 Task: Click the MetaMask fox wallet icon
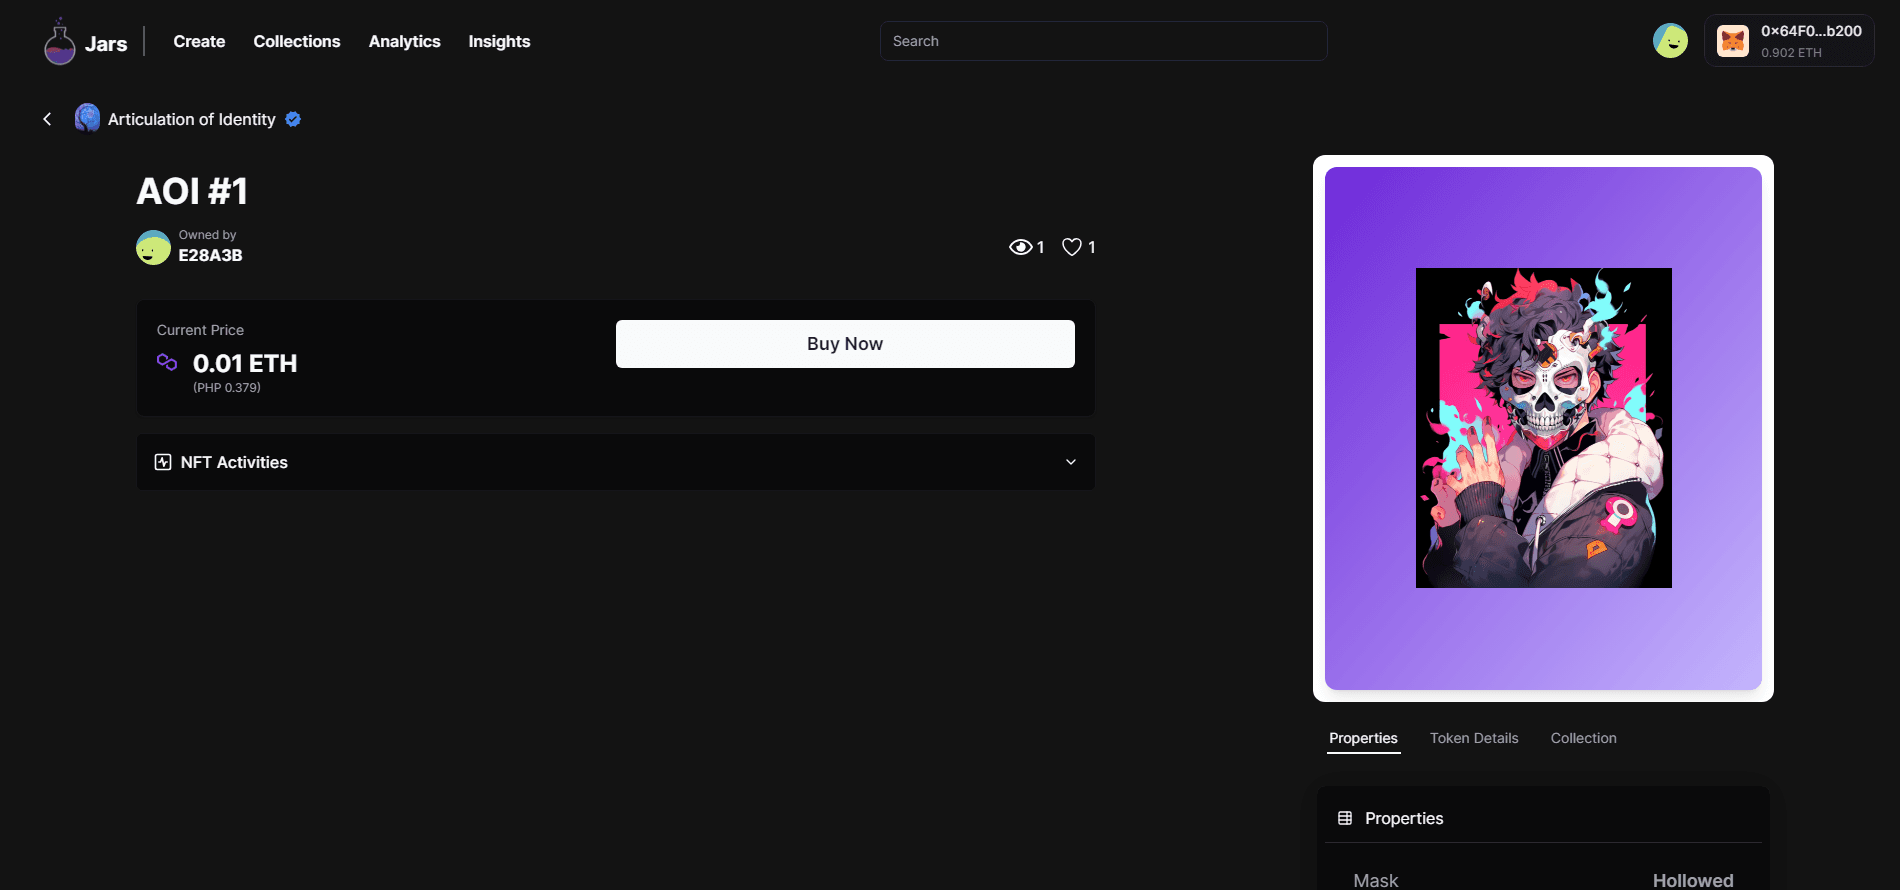tap(1733, 41)
